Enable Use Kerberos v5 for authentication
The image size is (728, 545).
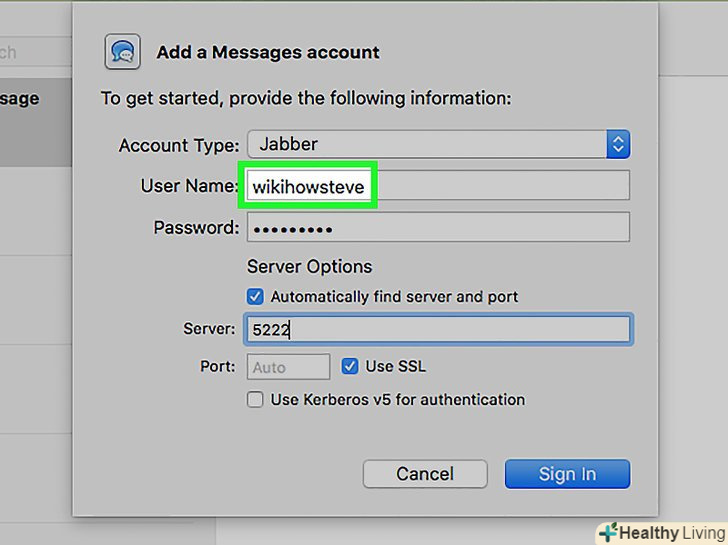[255, 400]
